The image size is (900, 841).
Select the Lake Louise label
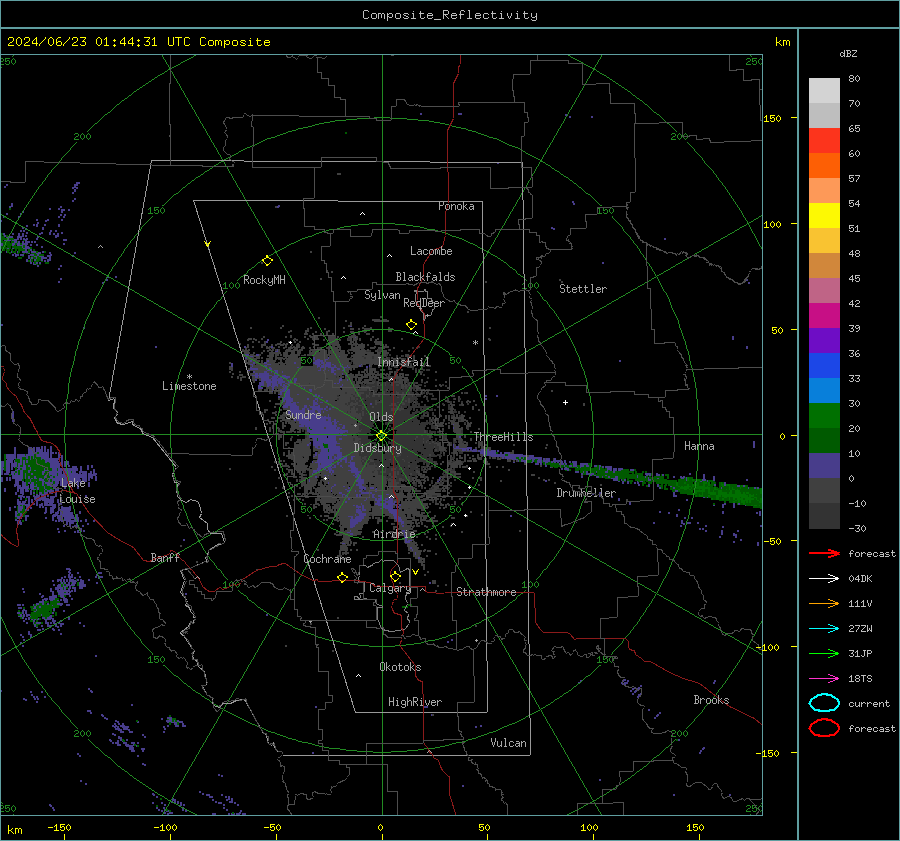(x=77, y=491)
